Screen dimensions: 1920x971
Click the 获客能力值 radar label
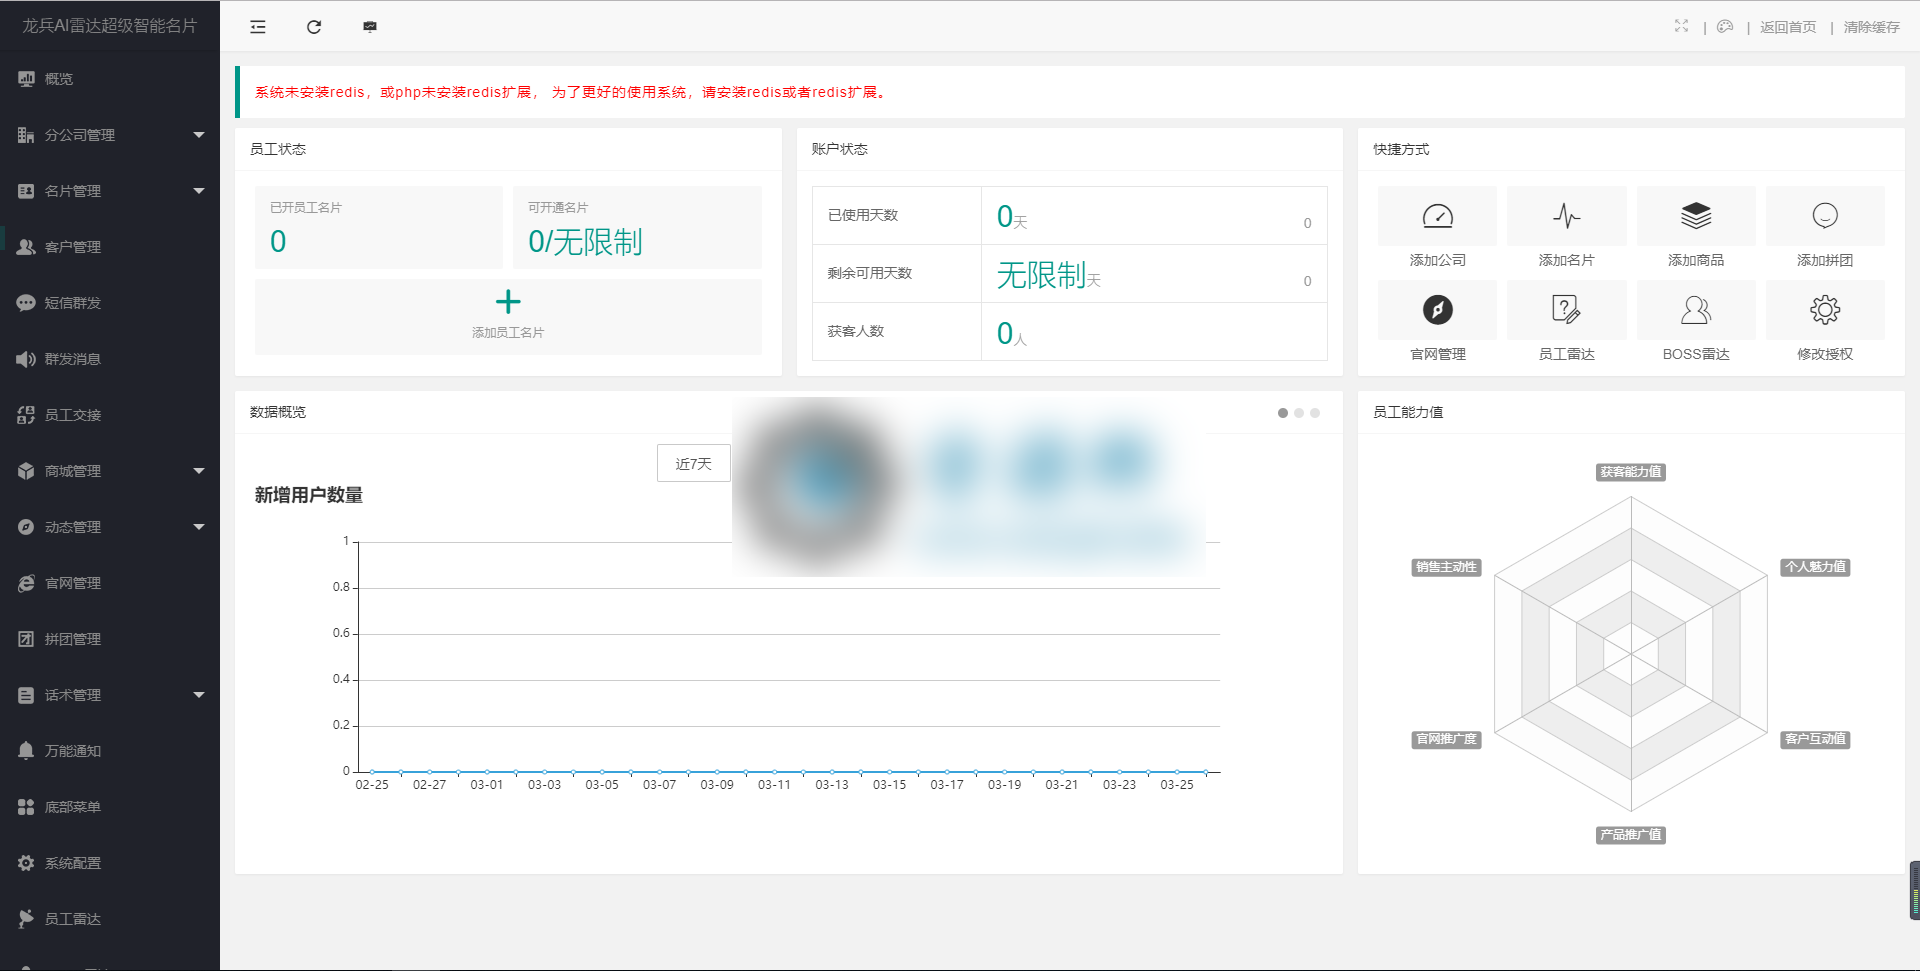1630,472
